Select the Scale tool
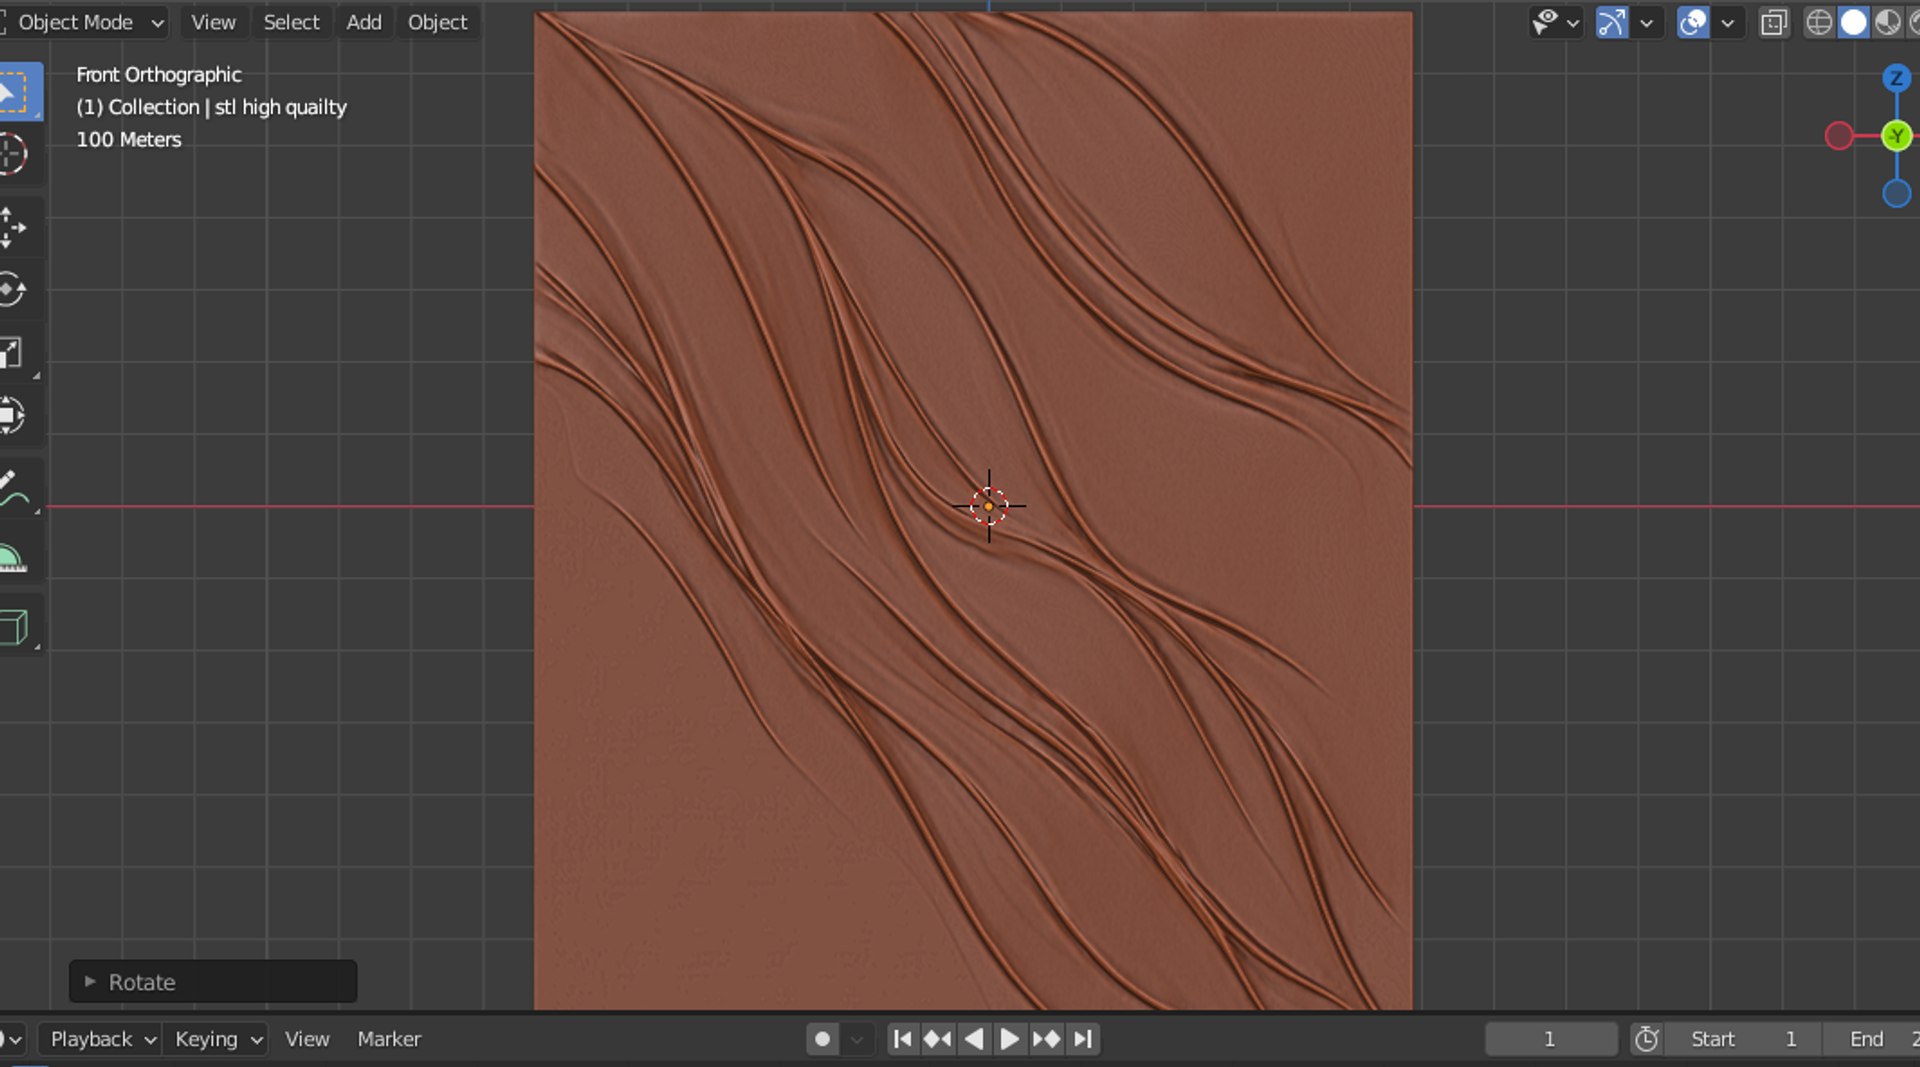Image resolution: width=1920 pixels, height=1067 pixels. point(12,353)
